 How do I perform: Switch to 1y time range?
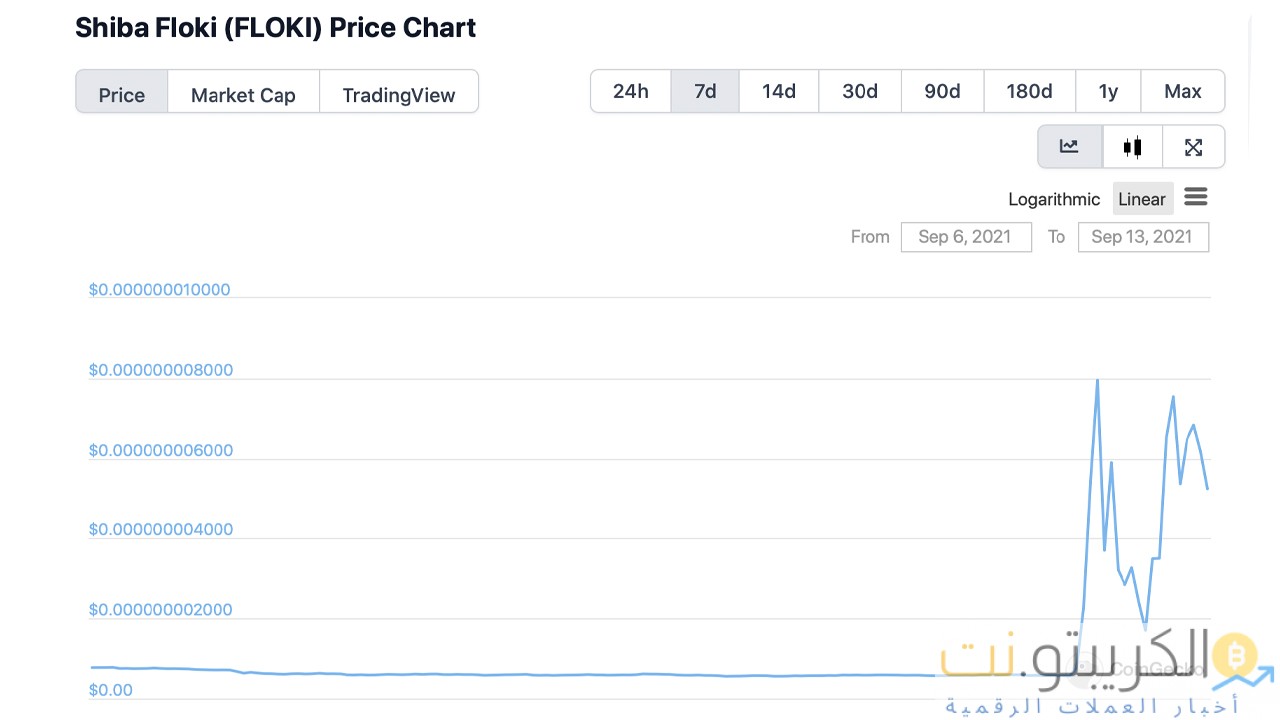pyautogui.click(x=1108, y=91)
